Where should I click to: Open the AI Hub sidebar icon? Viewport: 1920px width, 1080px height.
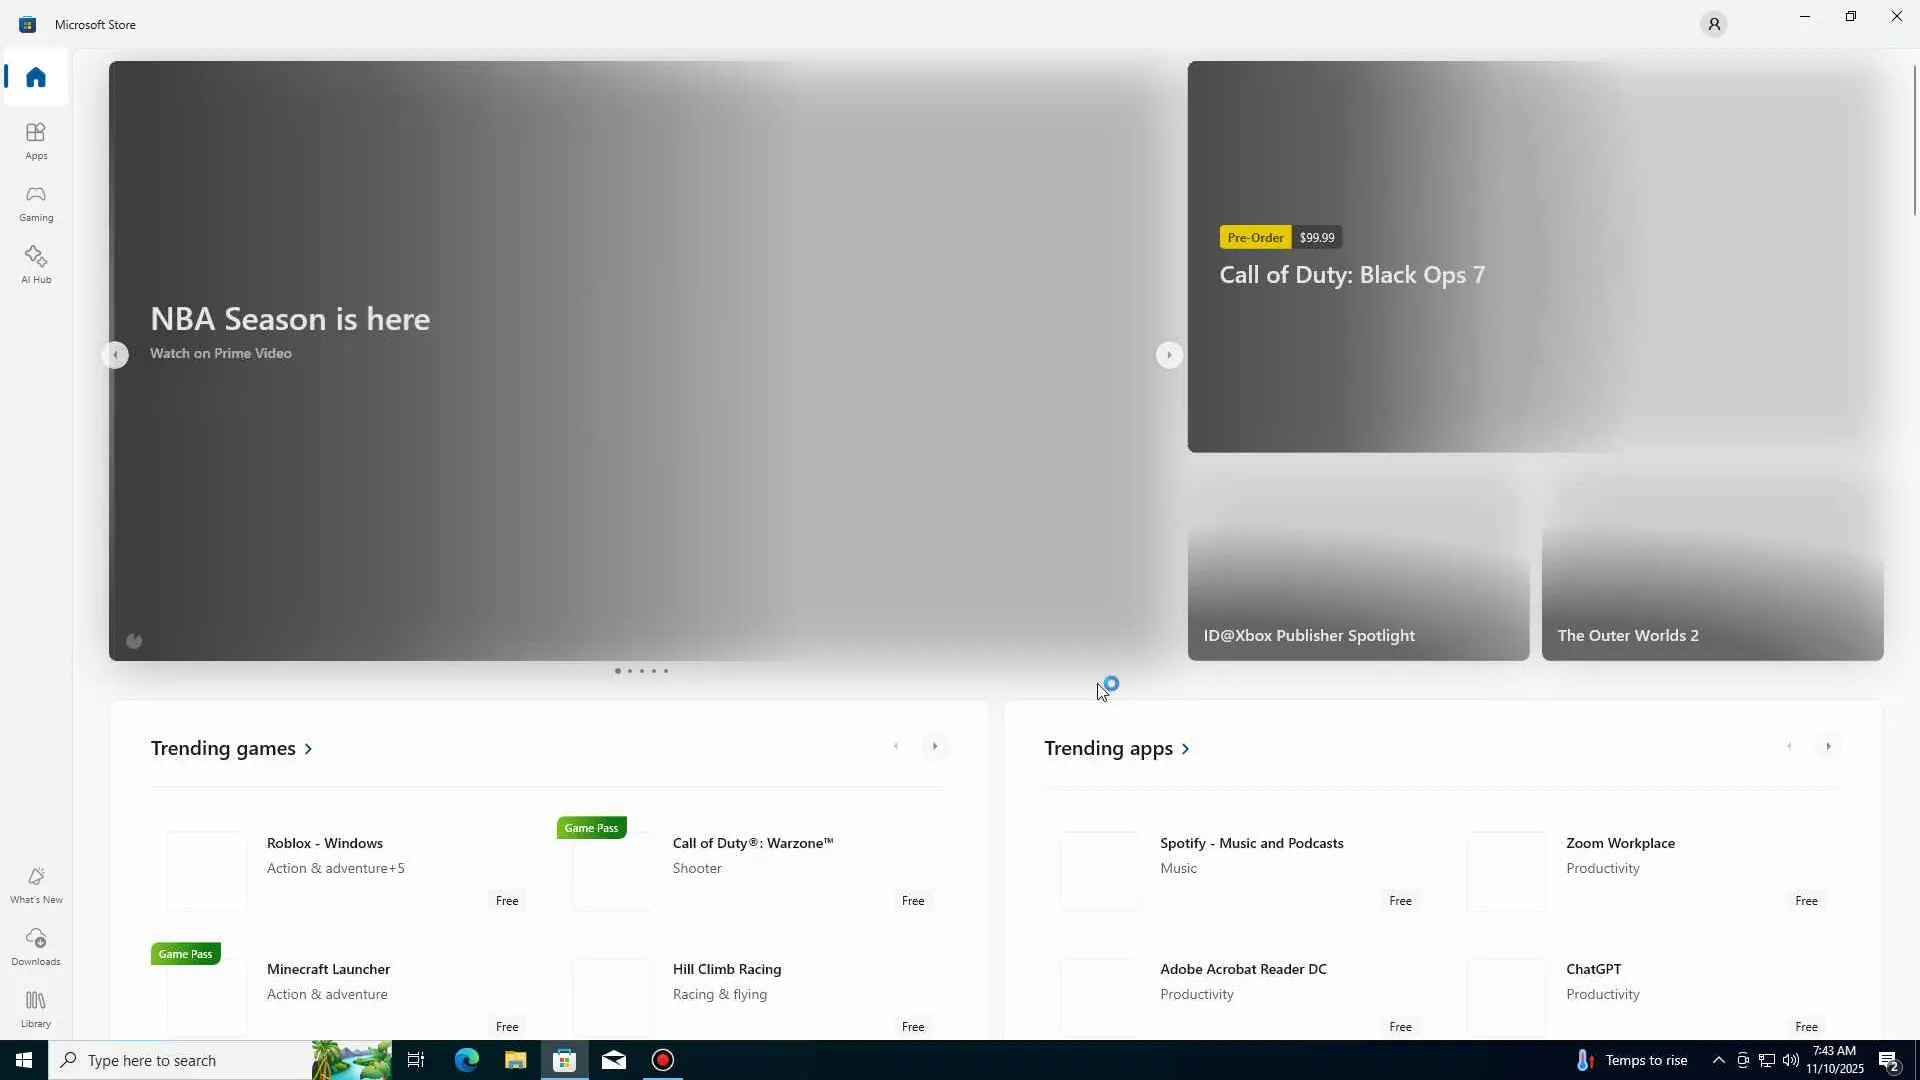tap(36, 264)
